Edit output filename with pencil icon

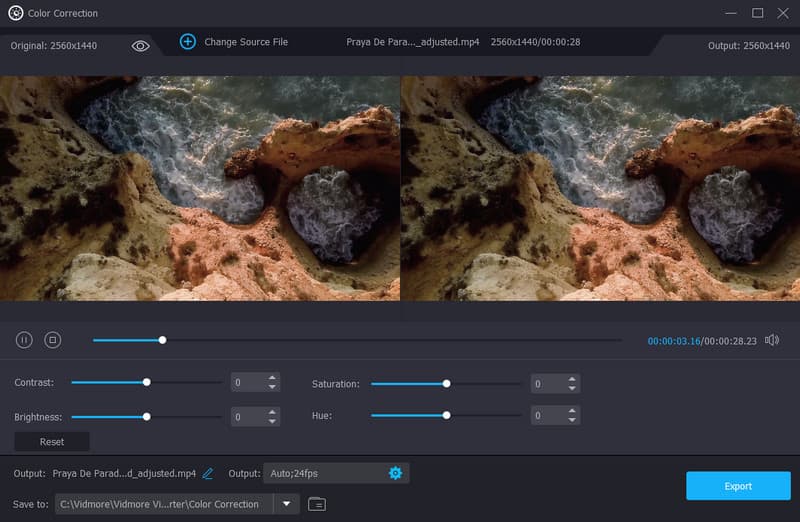[x=208, y=473]
